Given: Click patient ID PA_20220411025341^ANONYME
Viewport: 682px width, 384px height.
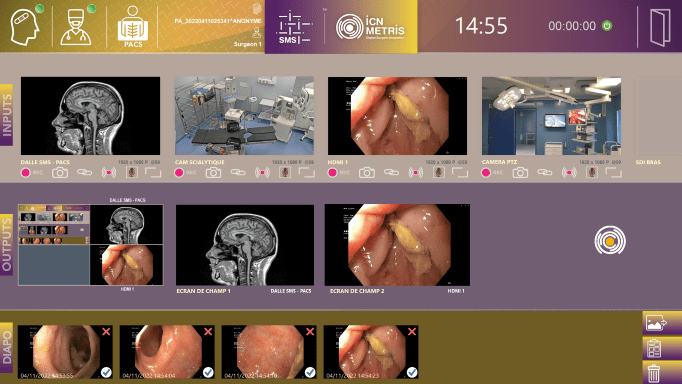Looking at the screenshot, I should (218, 21).
